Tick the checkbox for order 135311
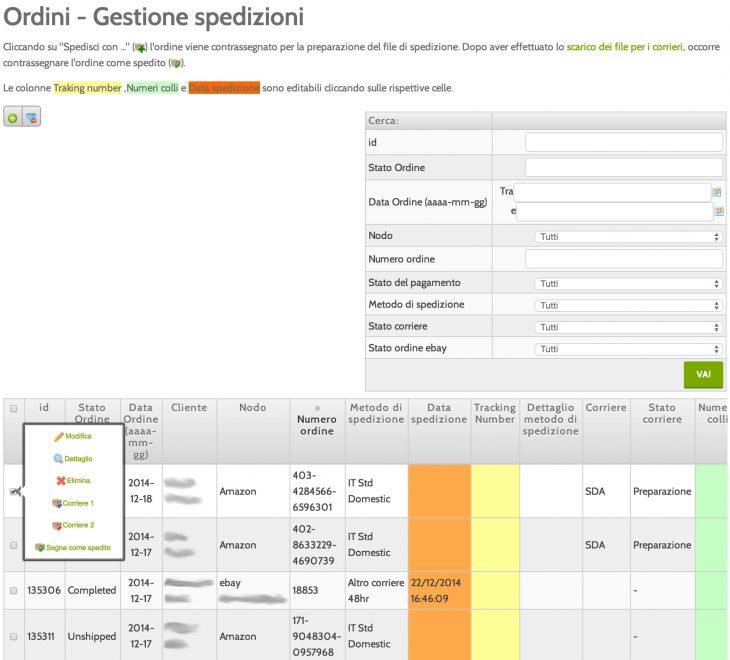Image resolution: width=730 pixels, height=660 pixels. coord(14,636)
